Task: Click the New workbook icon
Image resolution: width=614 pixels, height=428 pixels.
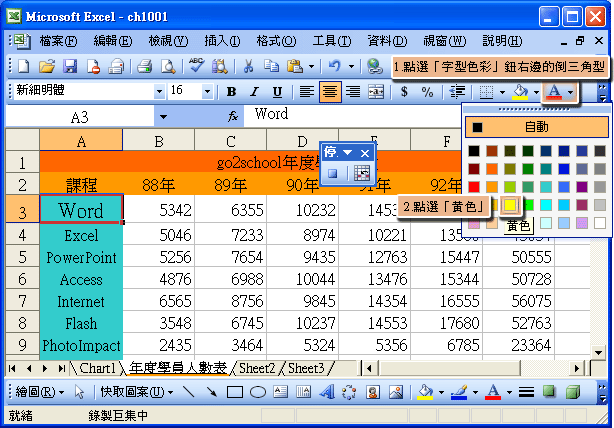Action: tap(23, 66)
